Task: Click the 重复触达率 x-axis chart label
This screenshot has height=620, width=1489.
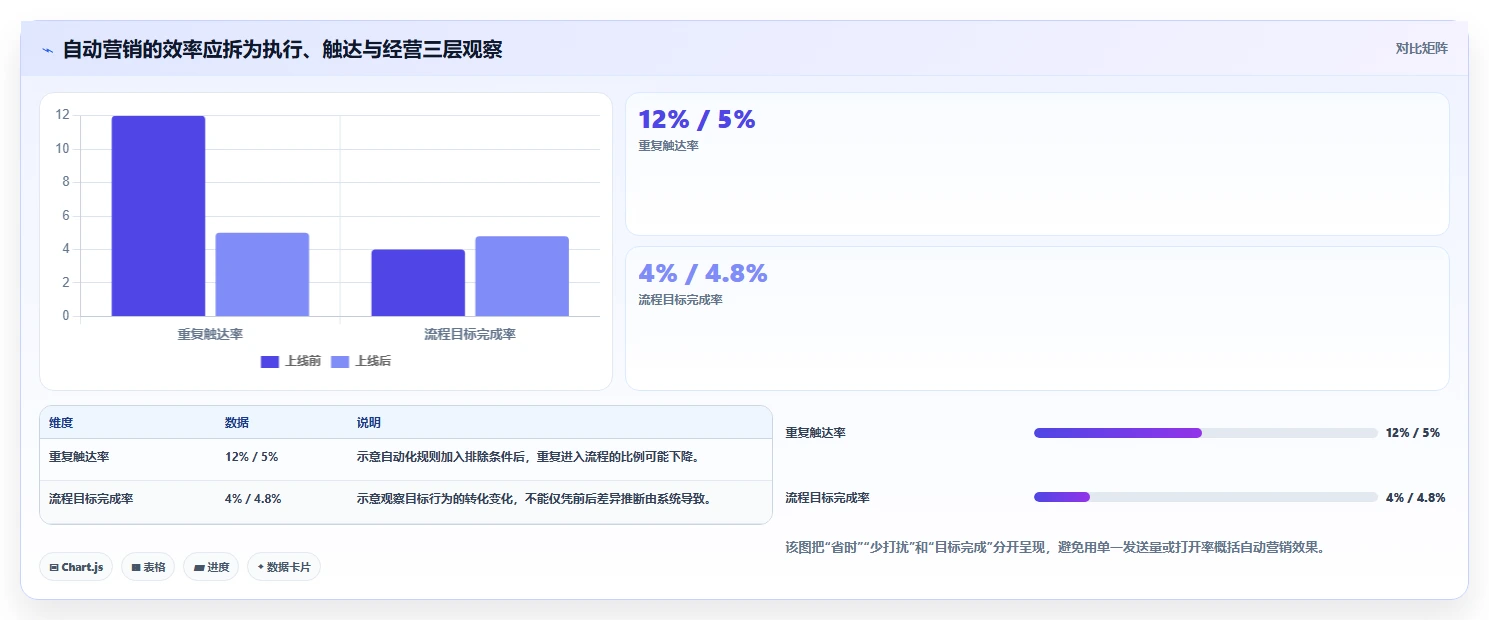Action: coord(210,334)
